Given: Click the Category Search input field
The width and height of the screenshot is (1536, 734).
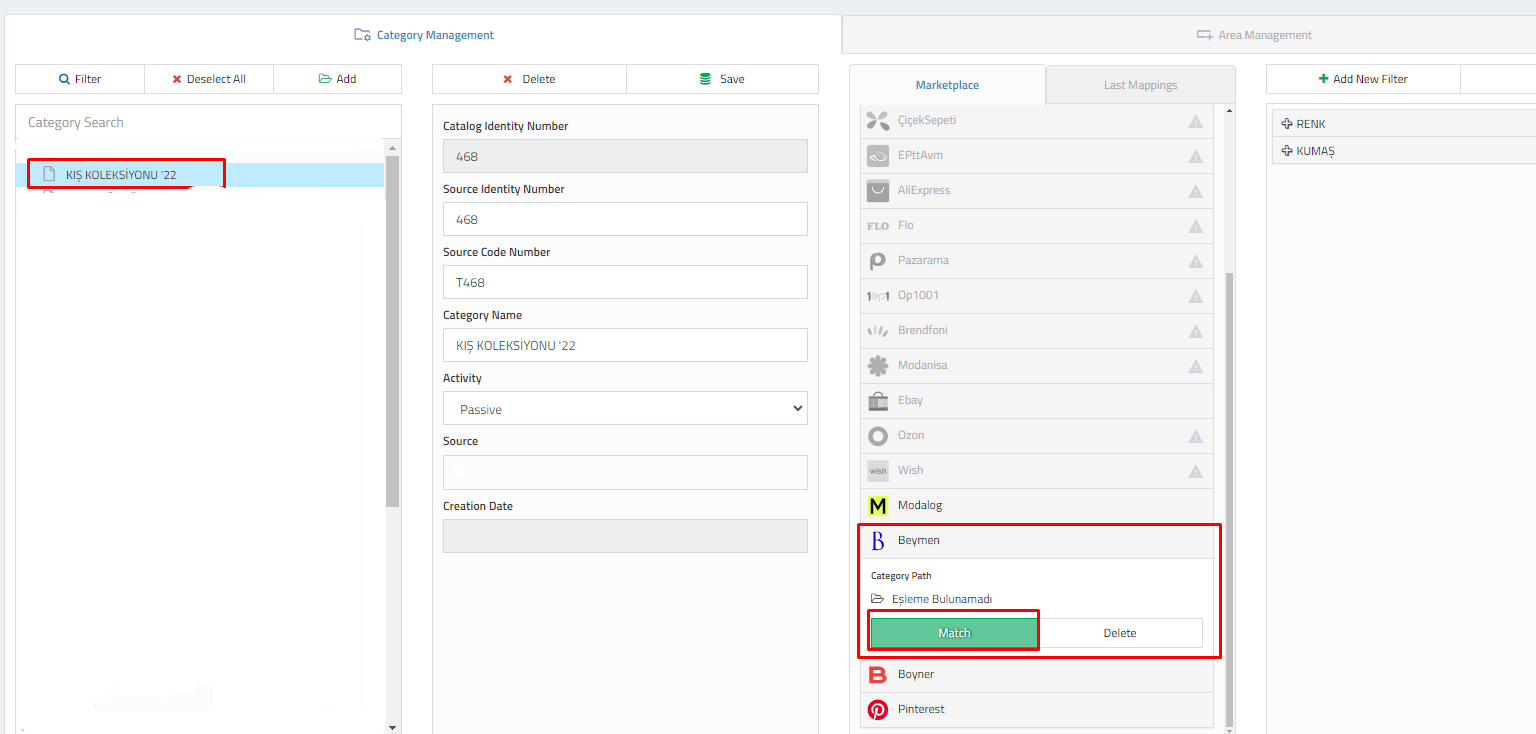Looking at the screenshot, I should coord(208,123).
